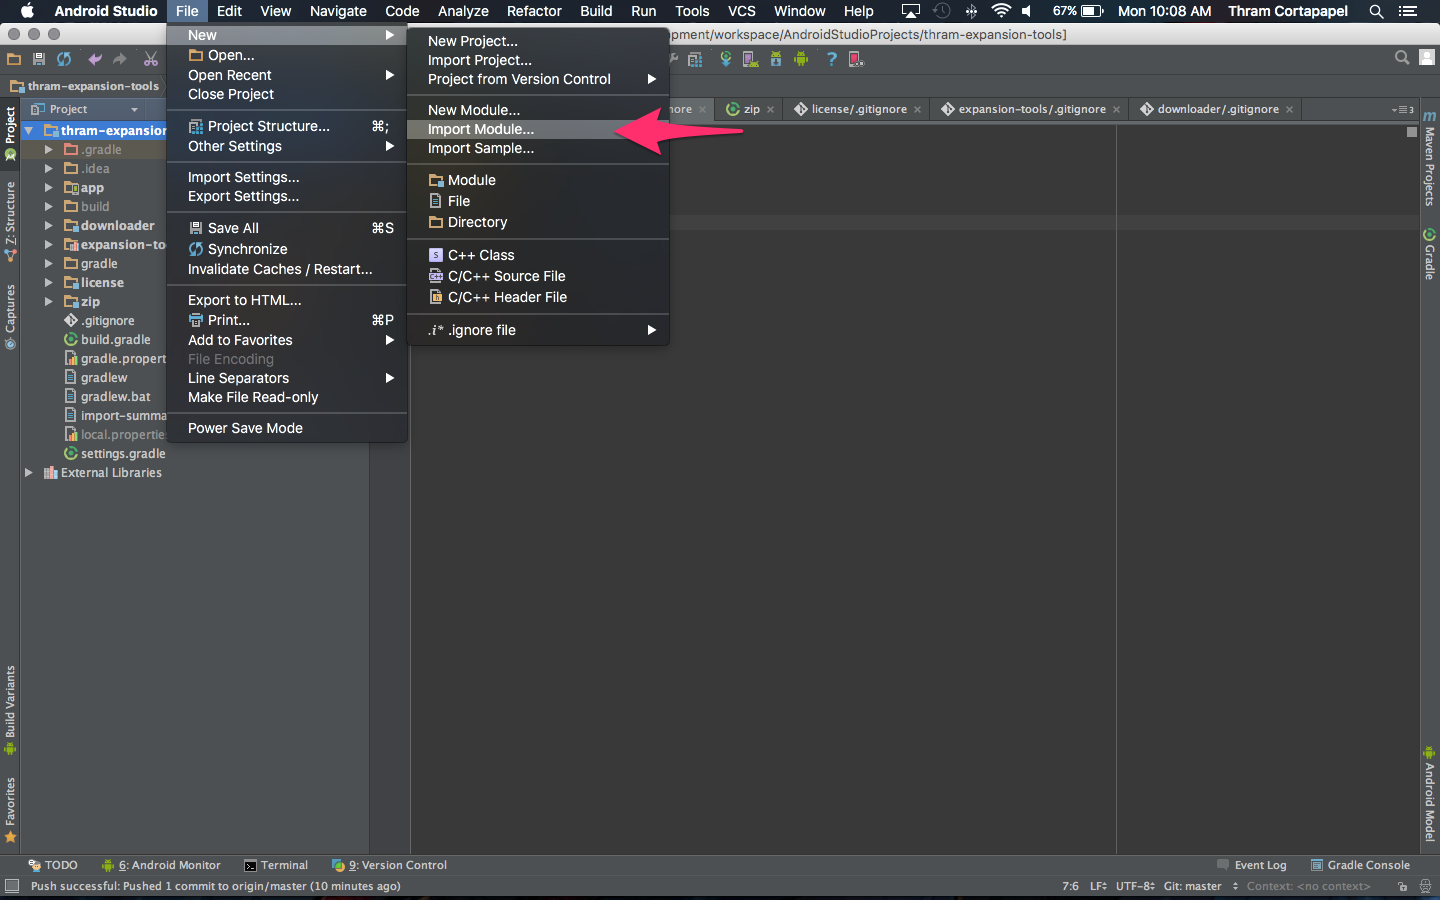The image size is (1440, 900).
Task: Open the VCS menu in menu bar
Action: coord(741,11)
